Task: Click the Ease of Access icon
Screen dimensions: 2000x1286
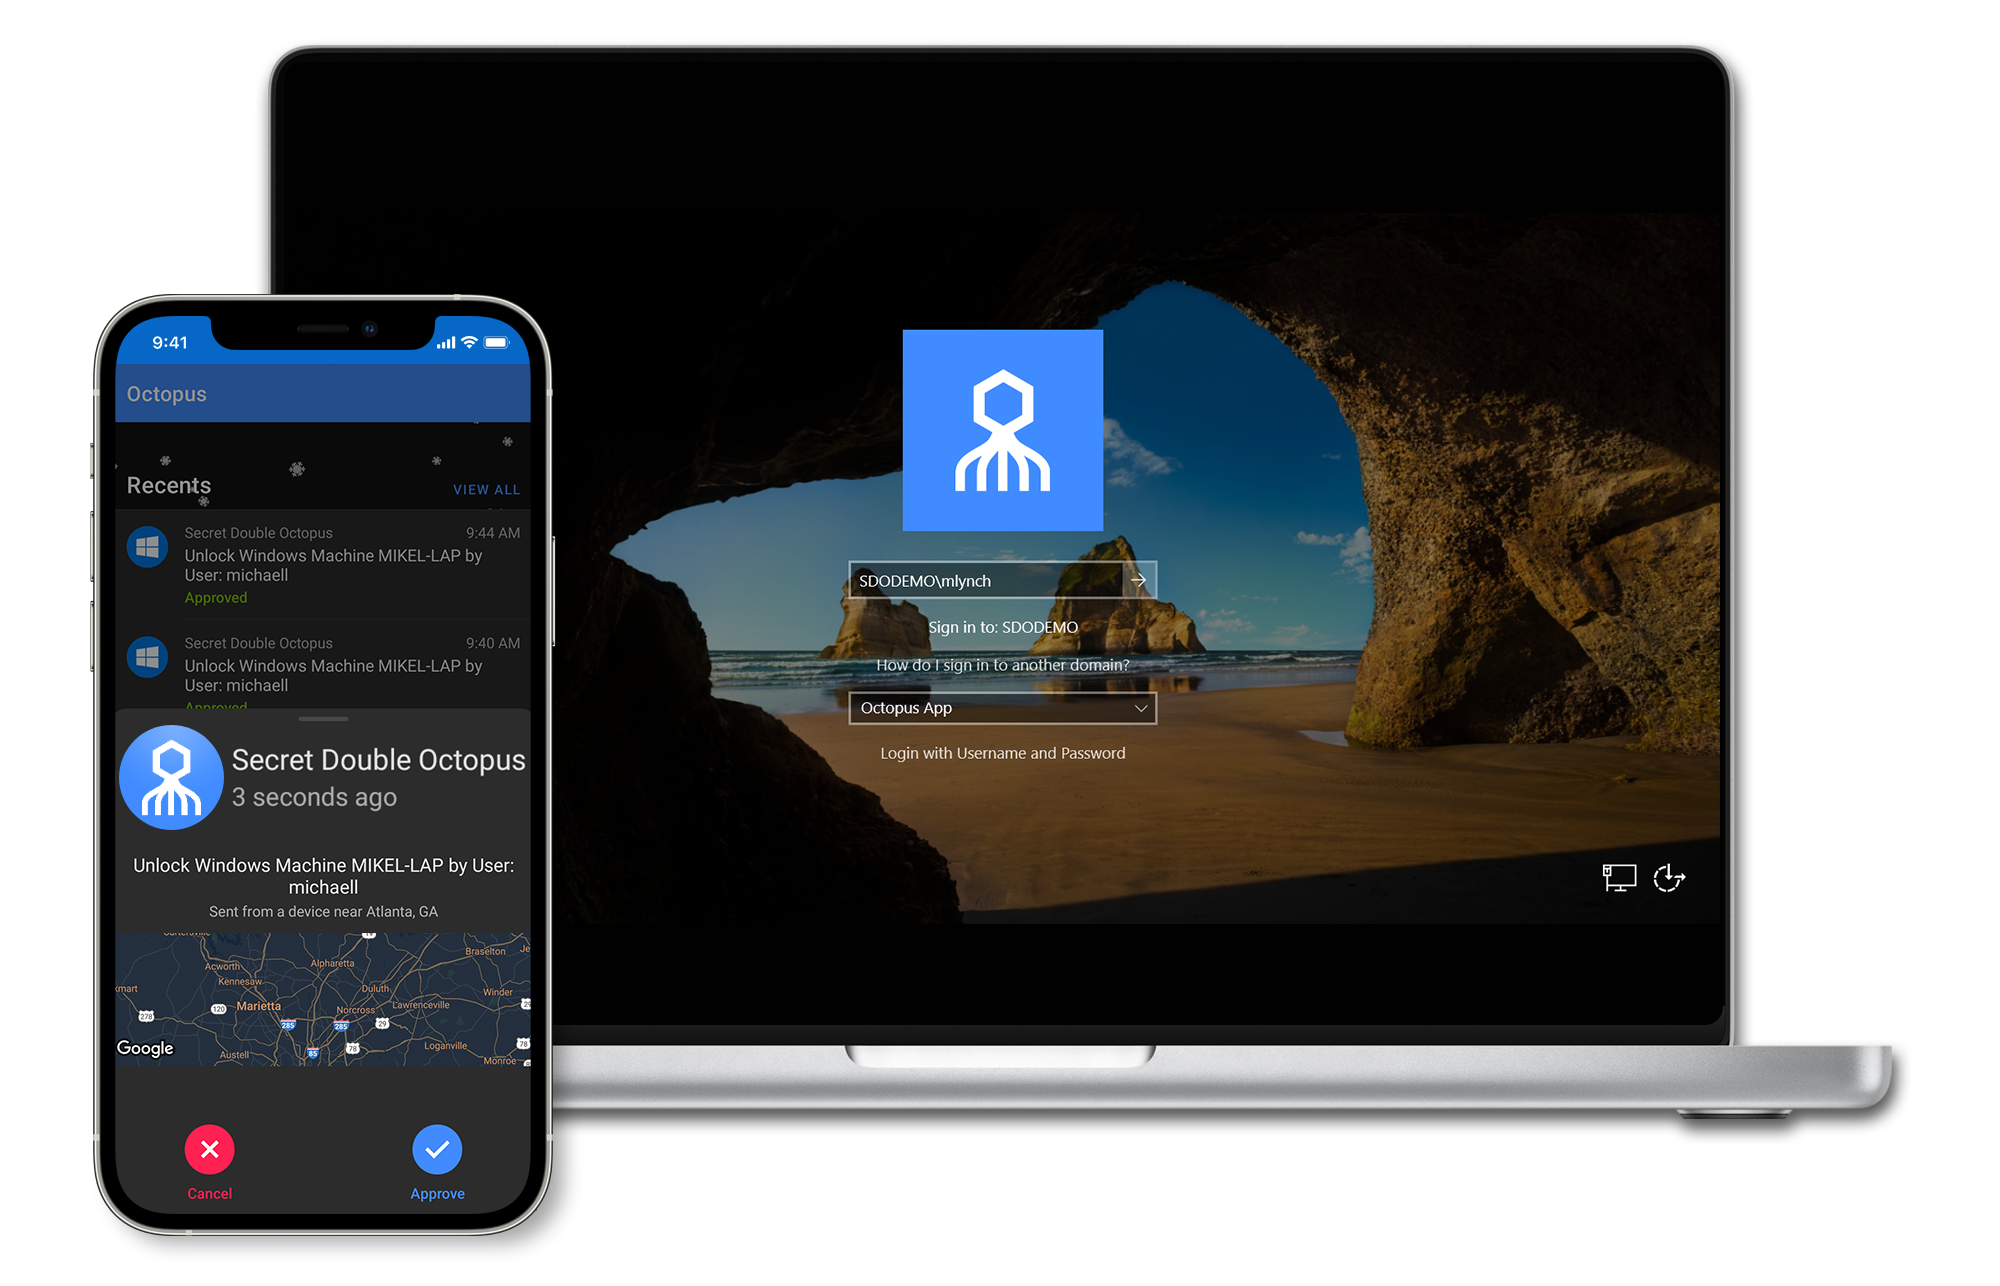Action: pyautogui.click(x=1669, y=878)
